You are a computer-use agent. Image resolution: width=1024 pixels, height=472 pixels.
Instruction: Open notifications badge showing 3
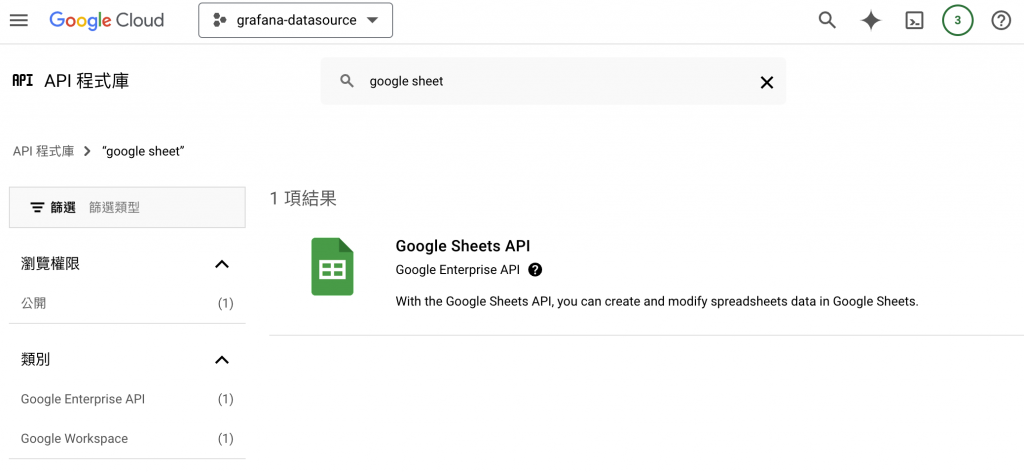957,21
